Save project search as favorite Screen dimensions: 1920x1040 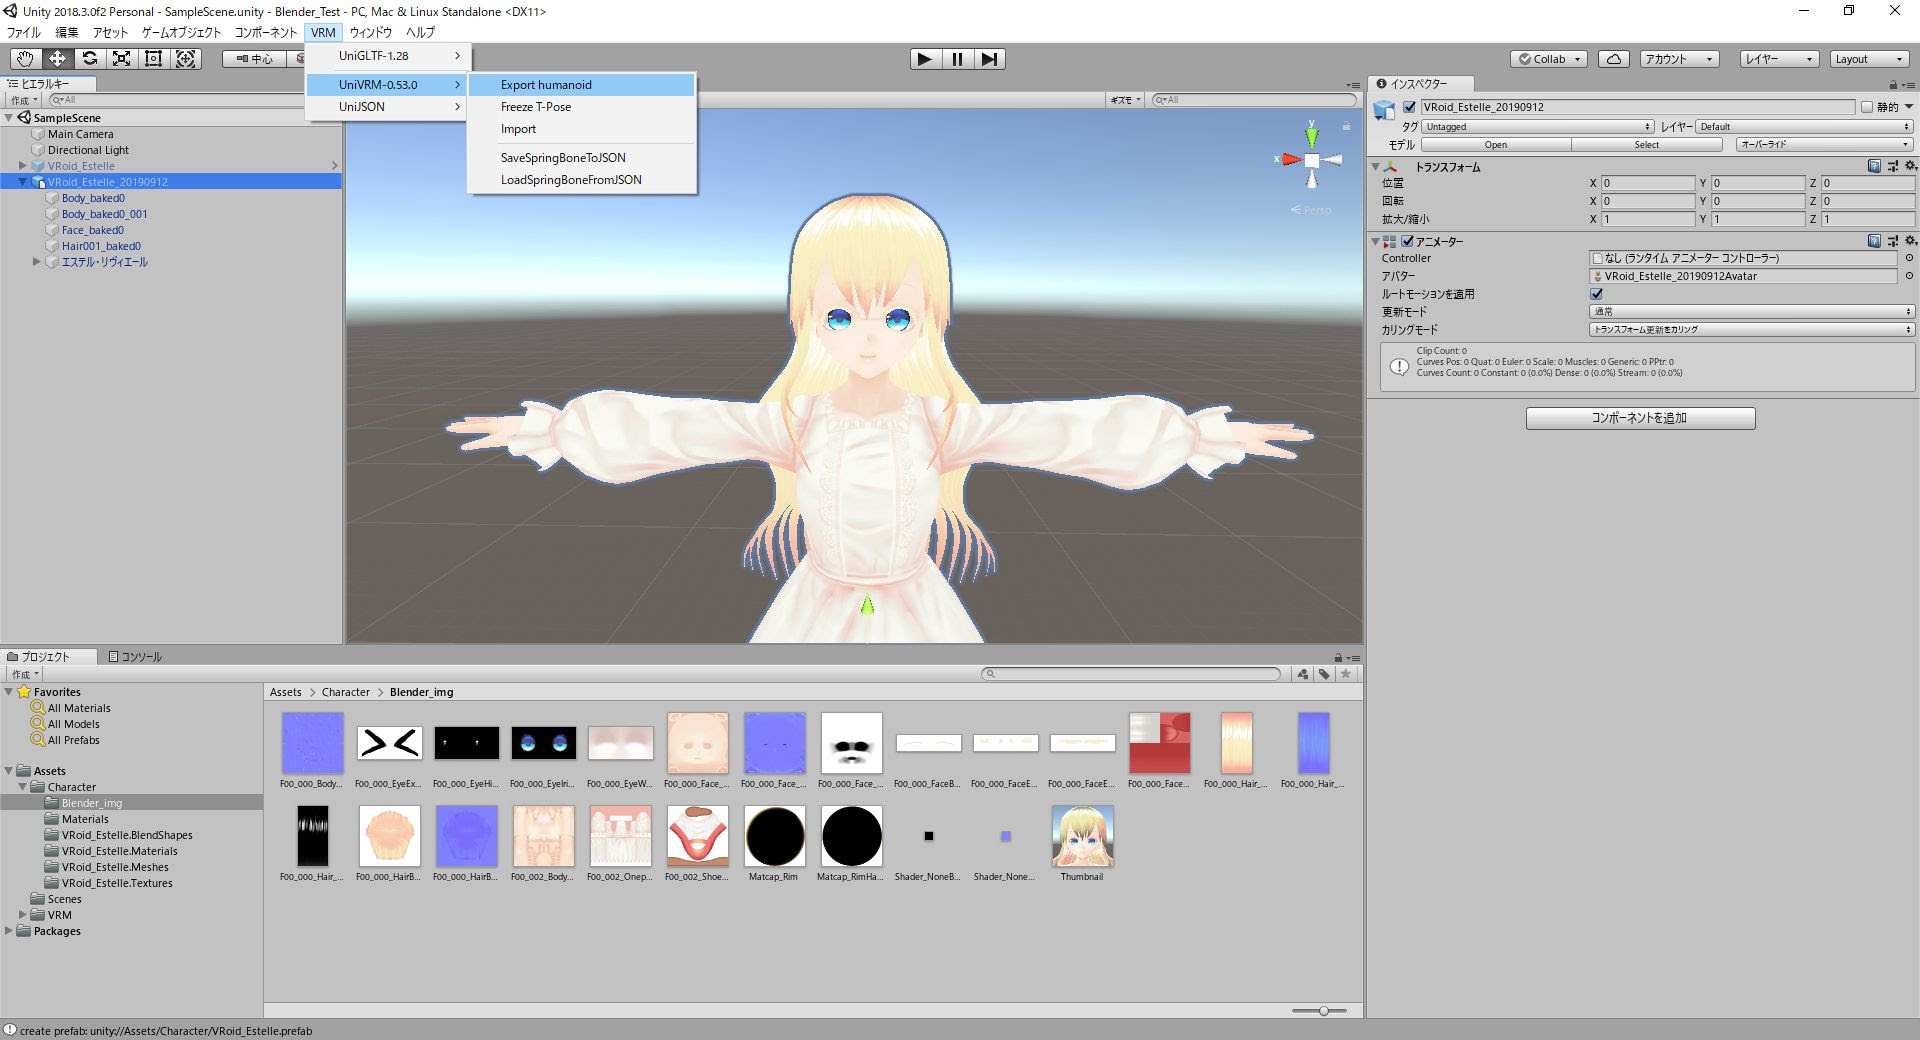[x=1346, y=674]
